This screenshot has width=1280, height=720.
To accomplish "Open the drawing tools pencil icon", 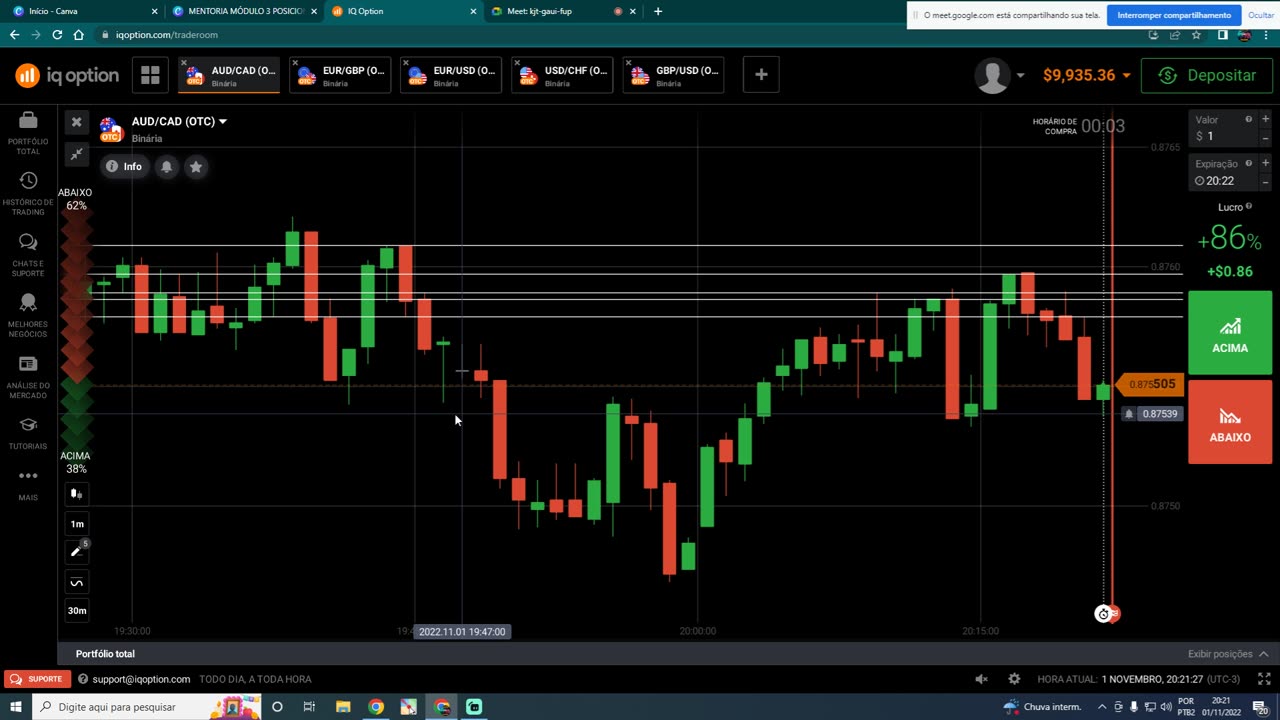I will 77,551.
